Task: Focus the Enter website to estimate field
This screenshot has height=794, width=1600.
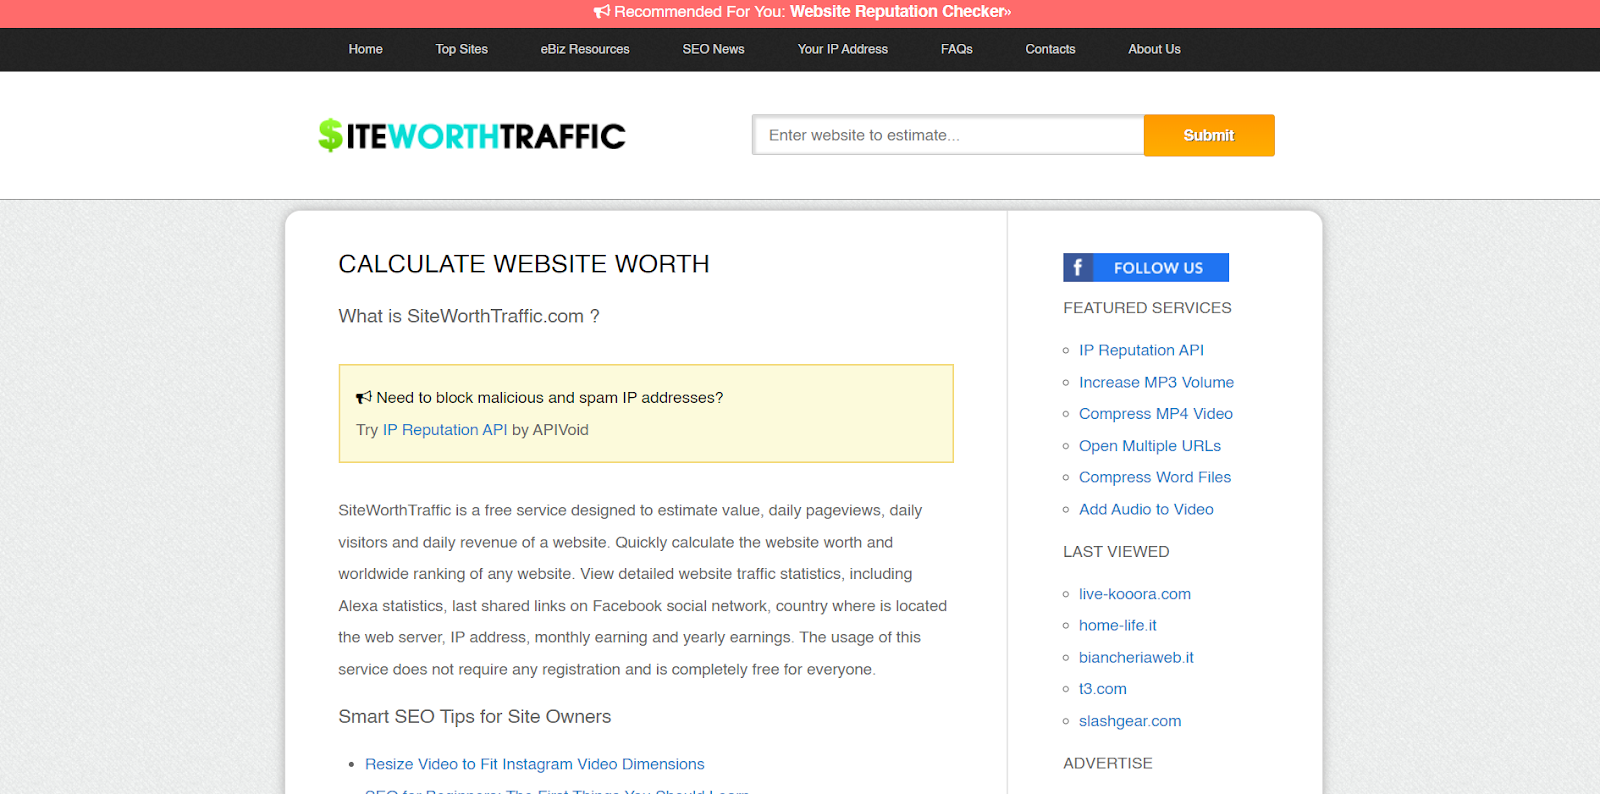Action: (948, 135)
